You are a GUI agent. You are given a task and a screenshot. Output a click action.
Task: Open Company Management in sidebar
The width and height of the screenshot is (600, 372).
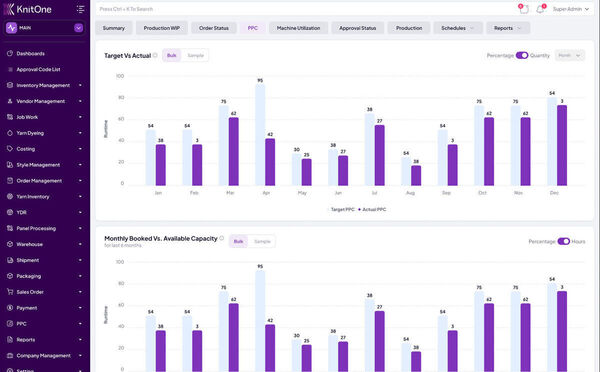click(x=45, y=355)
